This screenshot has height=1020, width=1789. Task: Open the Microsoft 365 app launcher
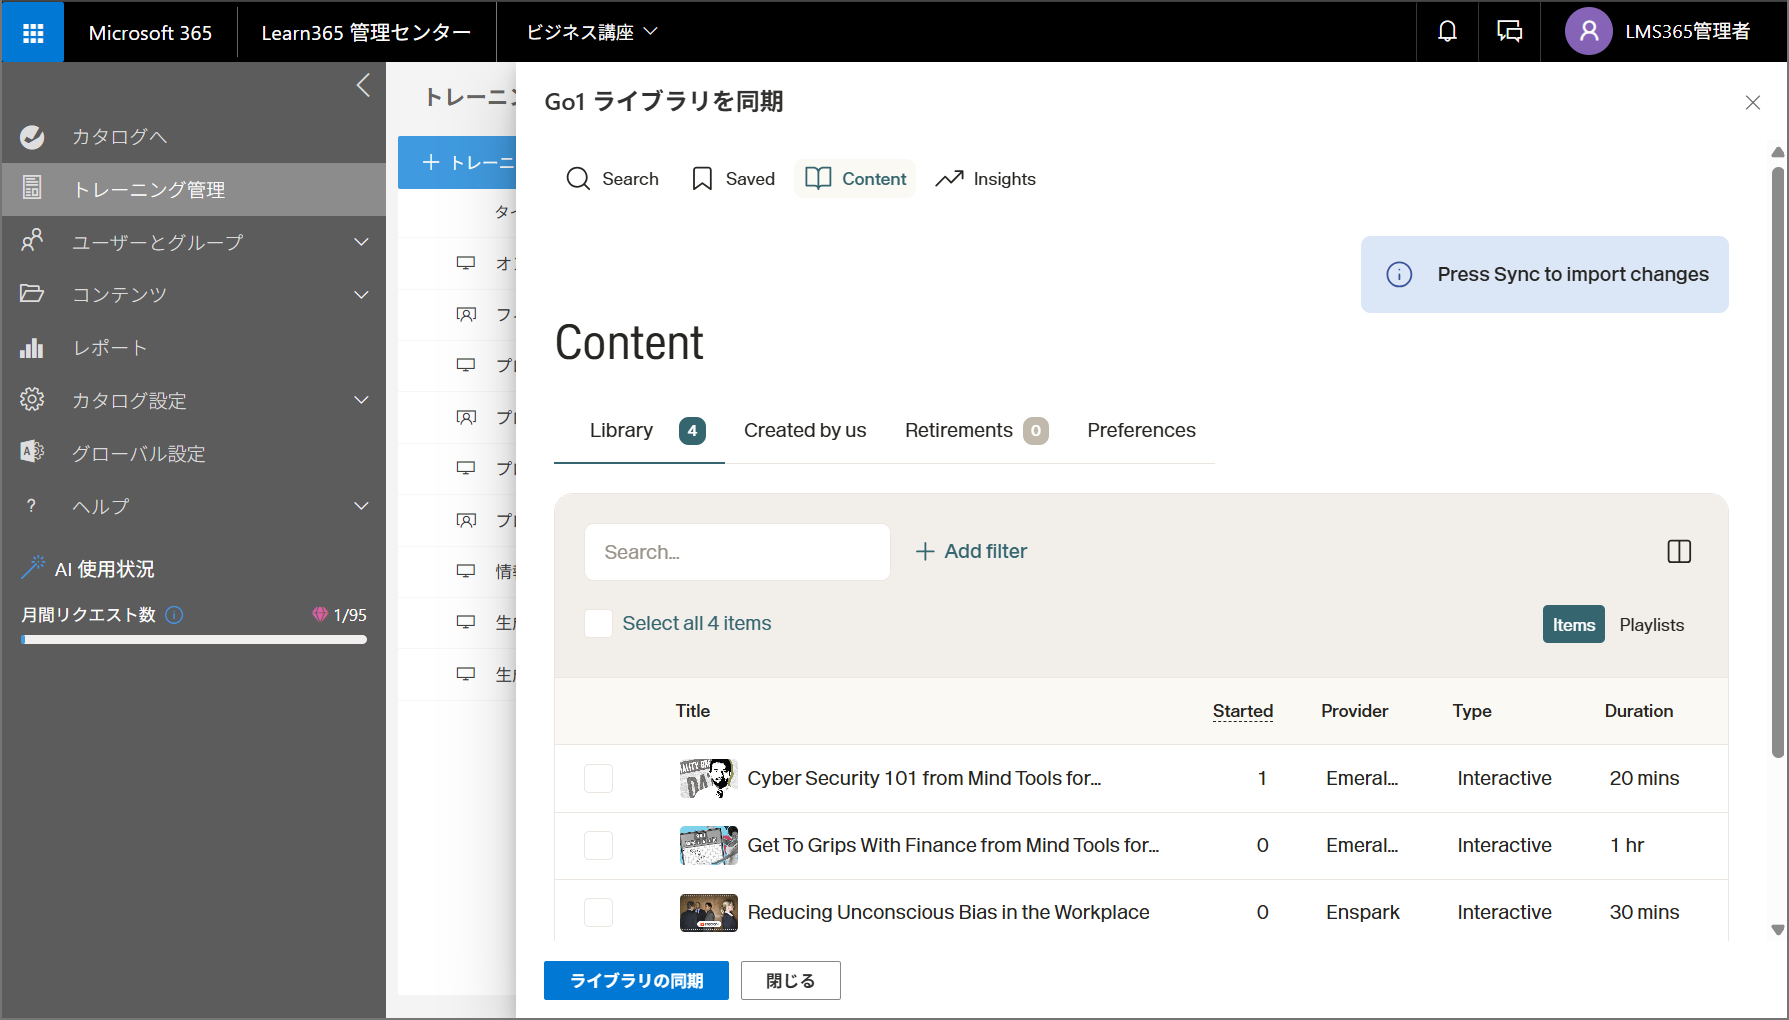pos(33,33)
